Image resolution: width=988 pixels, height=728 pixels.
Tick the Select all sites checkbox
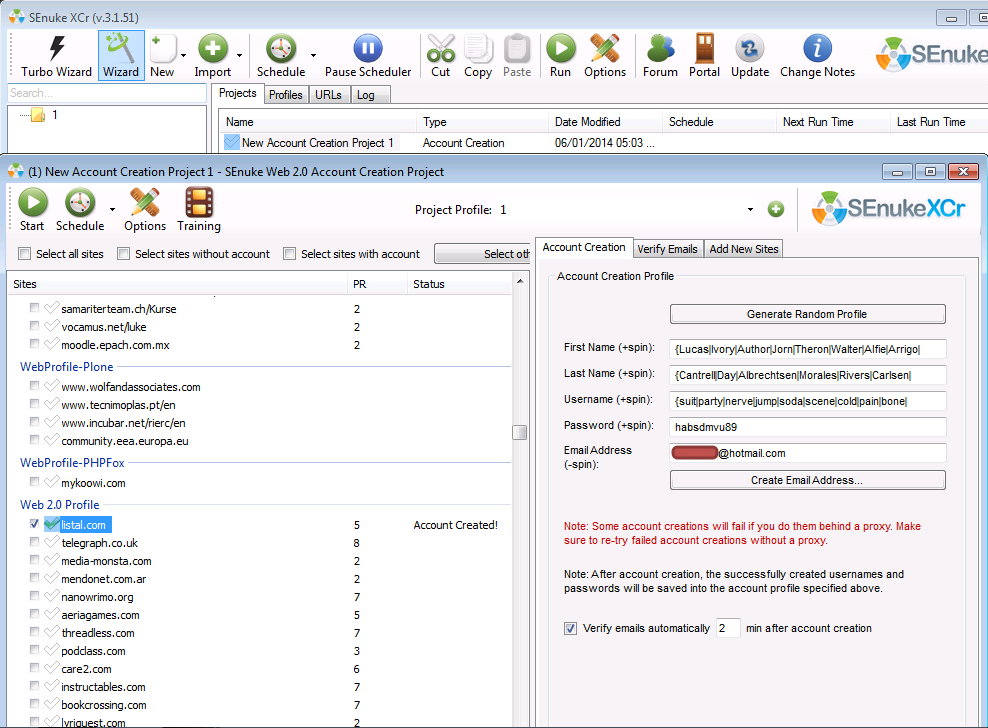click(x=25, y=254)
